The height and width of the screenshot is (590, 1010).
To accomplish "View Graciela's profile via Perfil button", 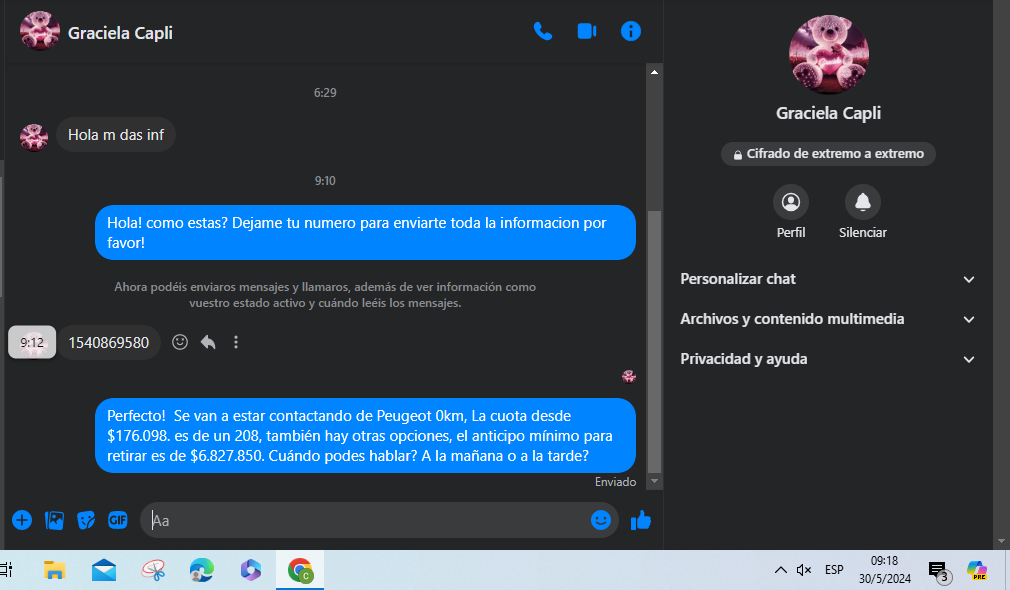I will pos(791,203).
